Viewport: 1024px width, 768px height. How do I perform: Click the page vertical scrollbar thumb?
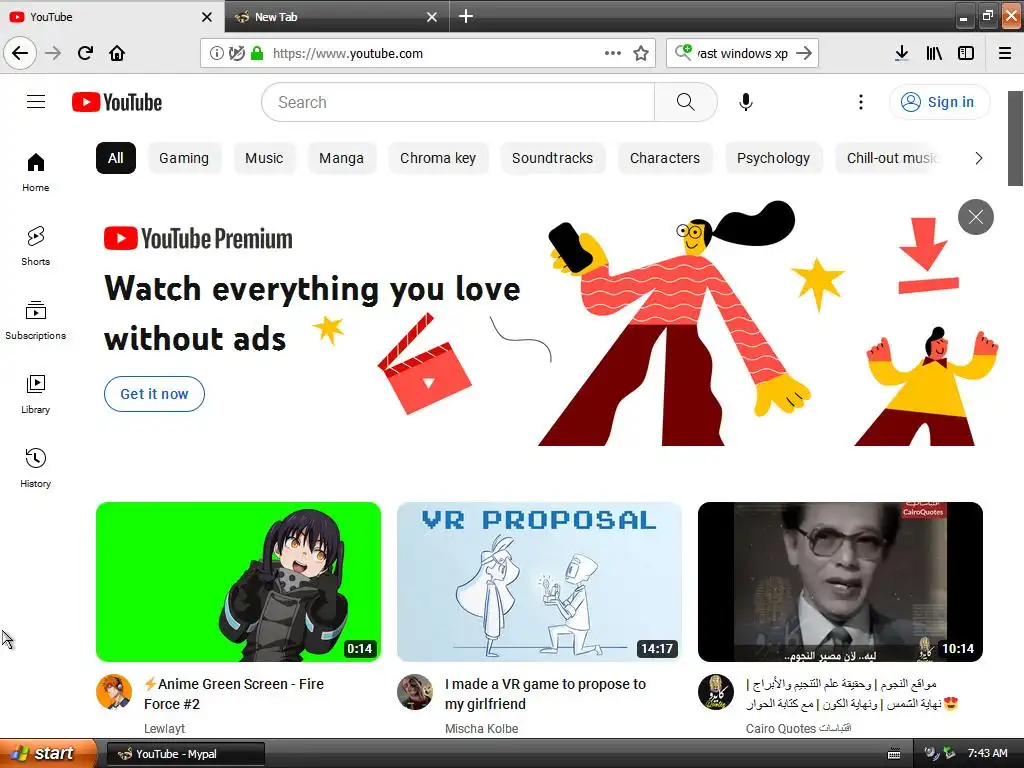tap(1016, 138)
